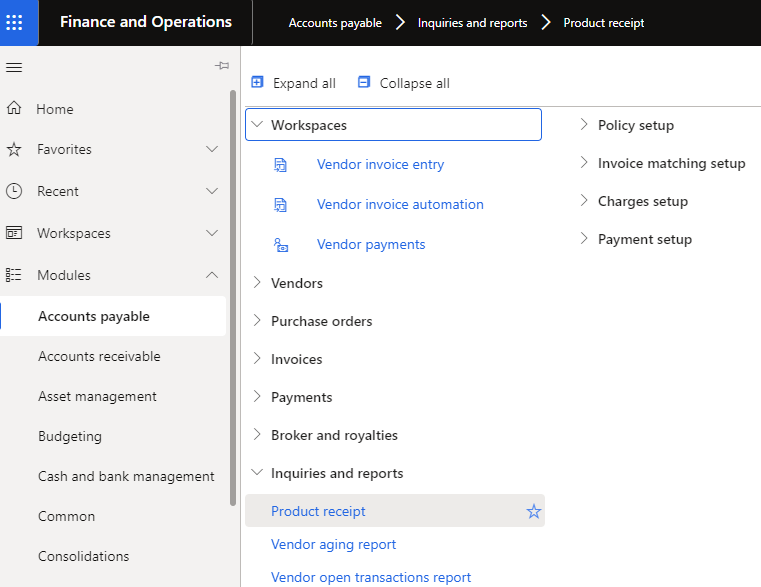Screen dimensions: 761x587
Task: Click the Home house icon
Action: 14,108
